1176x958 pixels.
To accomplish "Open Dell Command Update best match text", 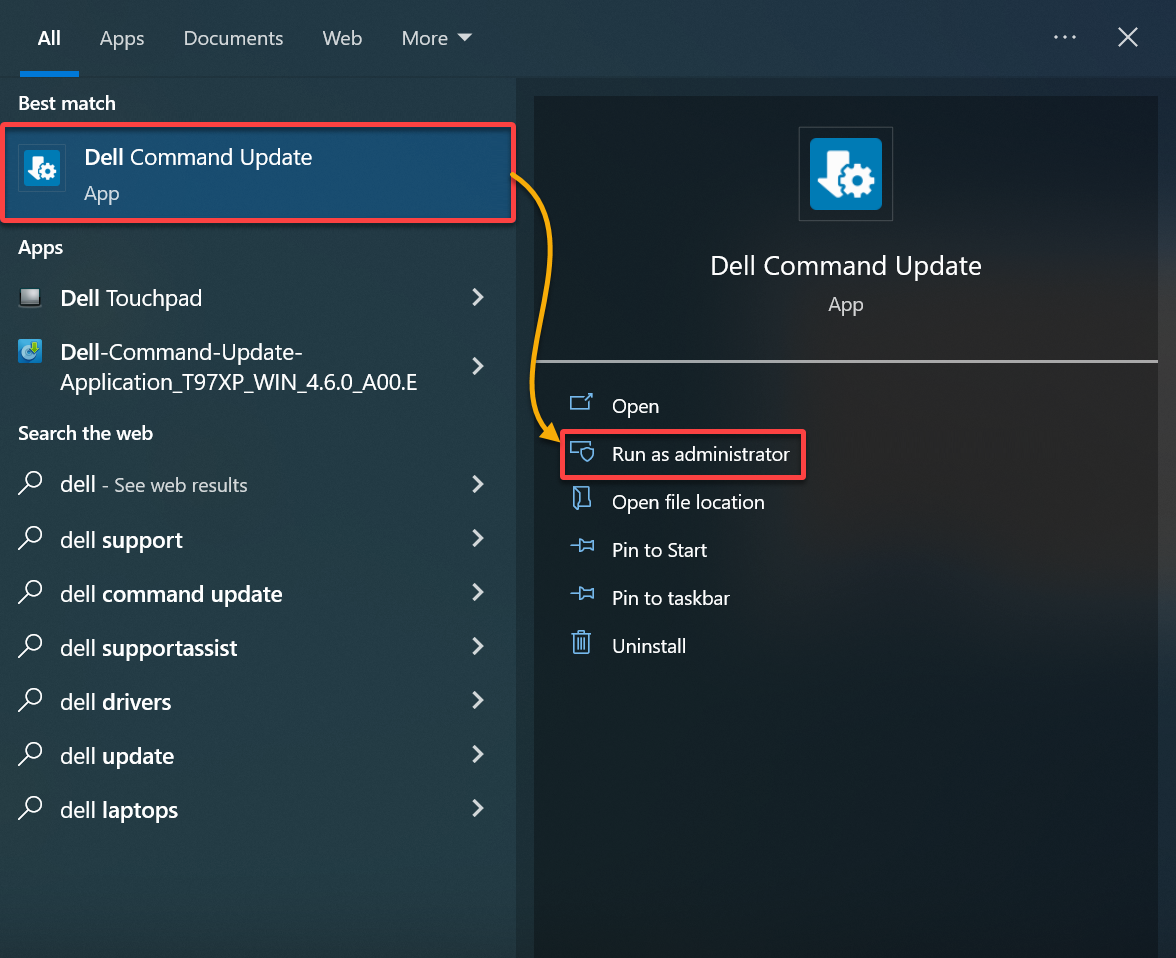I will click(x=198, y=157).
